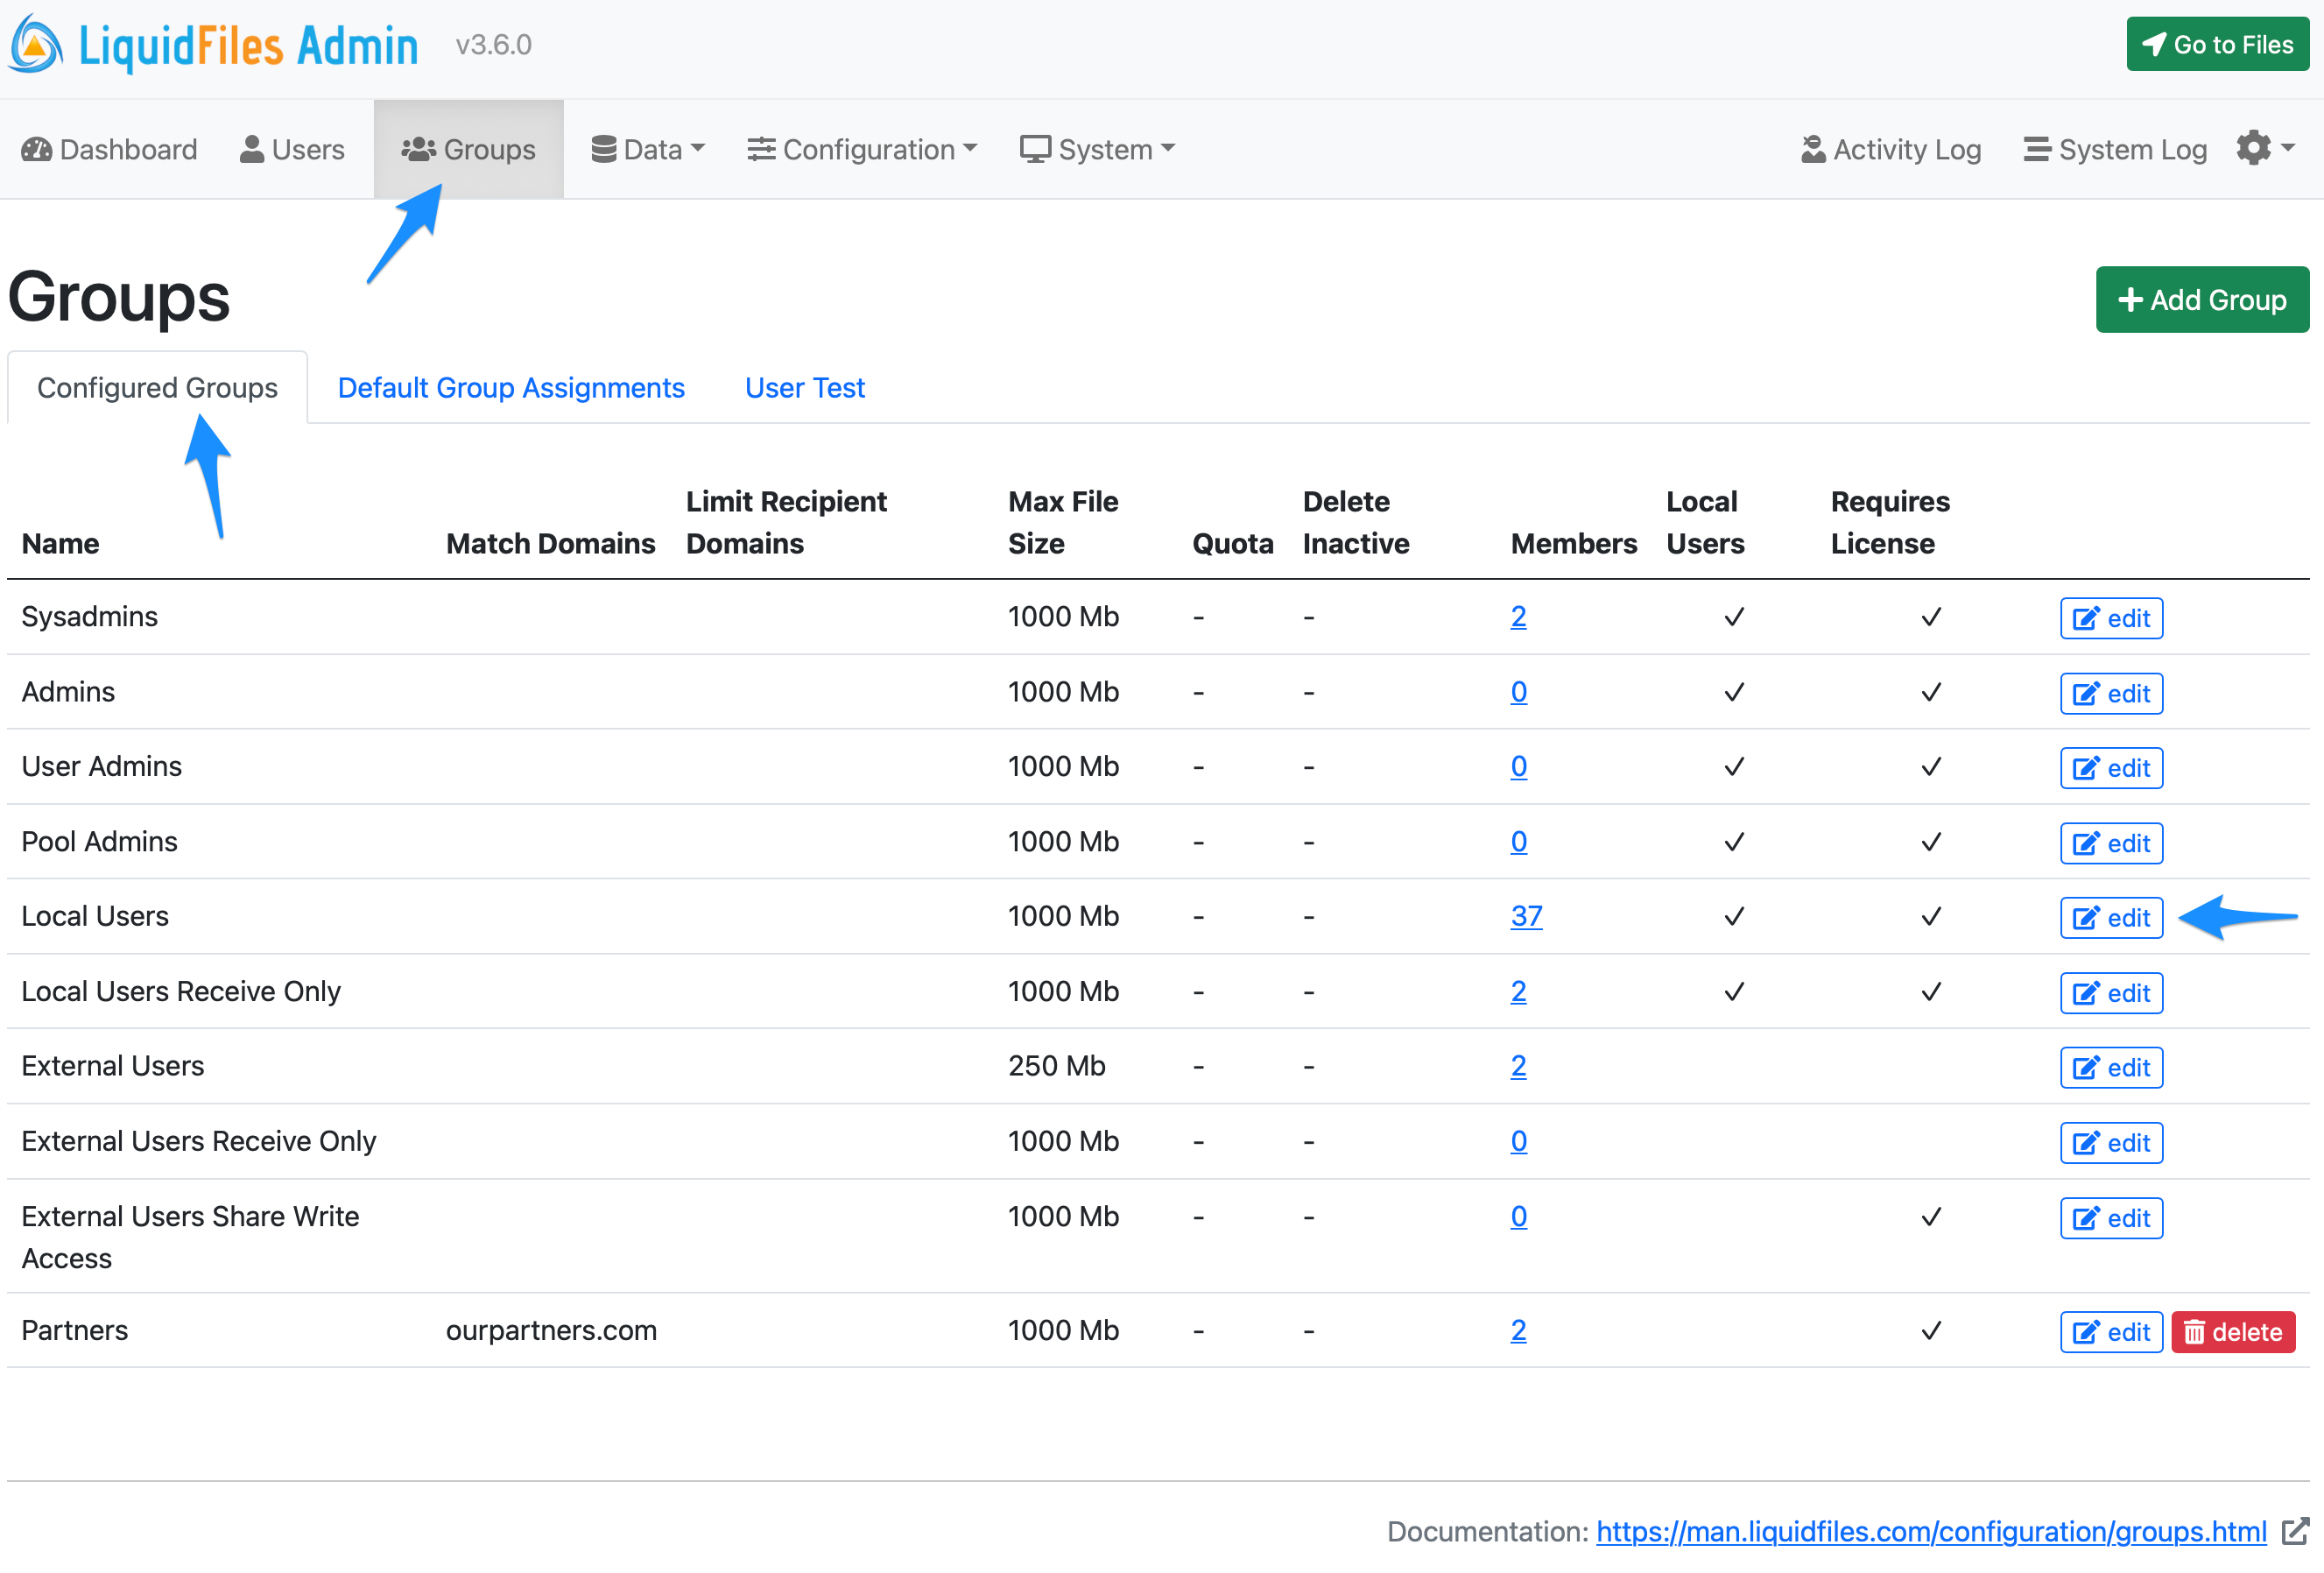Open the Activity Log
Viewport: 2324px width, 1573px height.
1890,149
